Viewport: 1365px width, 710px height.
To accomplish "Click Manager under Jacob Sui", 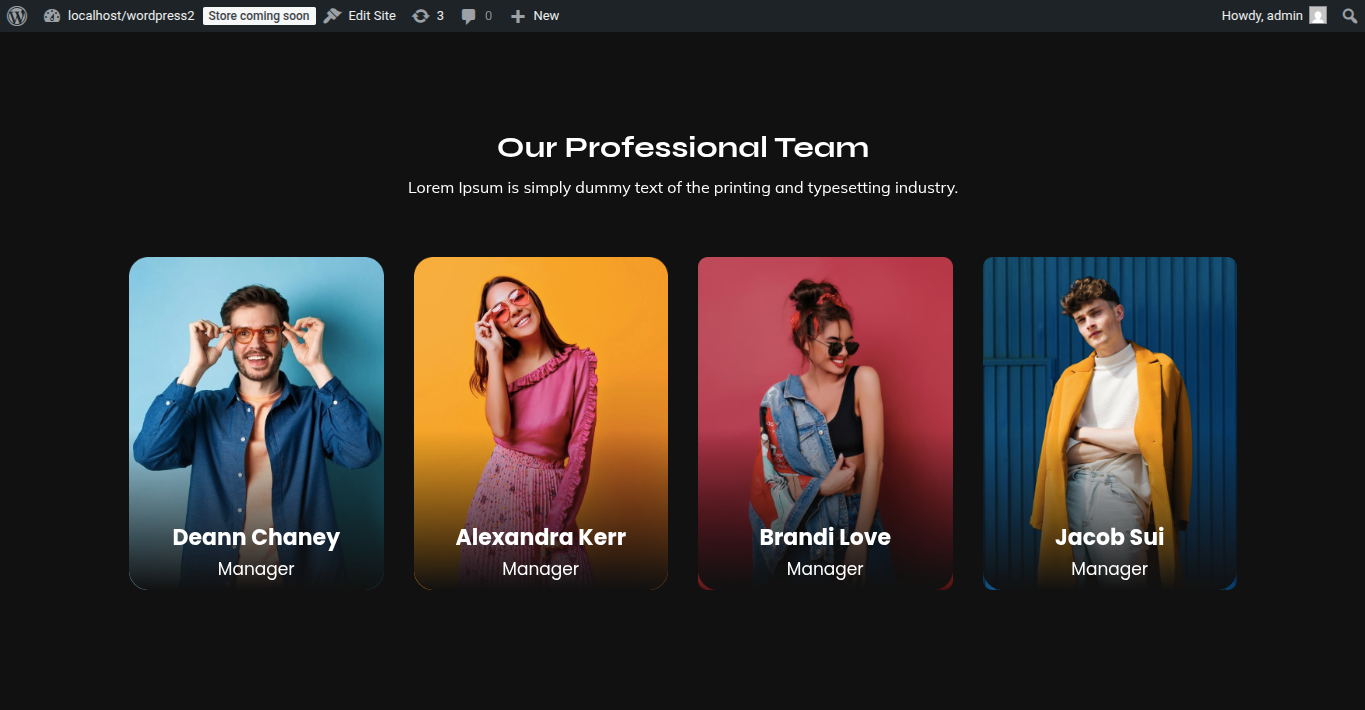I will pyautogui.click(x=1110, y=569).
